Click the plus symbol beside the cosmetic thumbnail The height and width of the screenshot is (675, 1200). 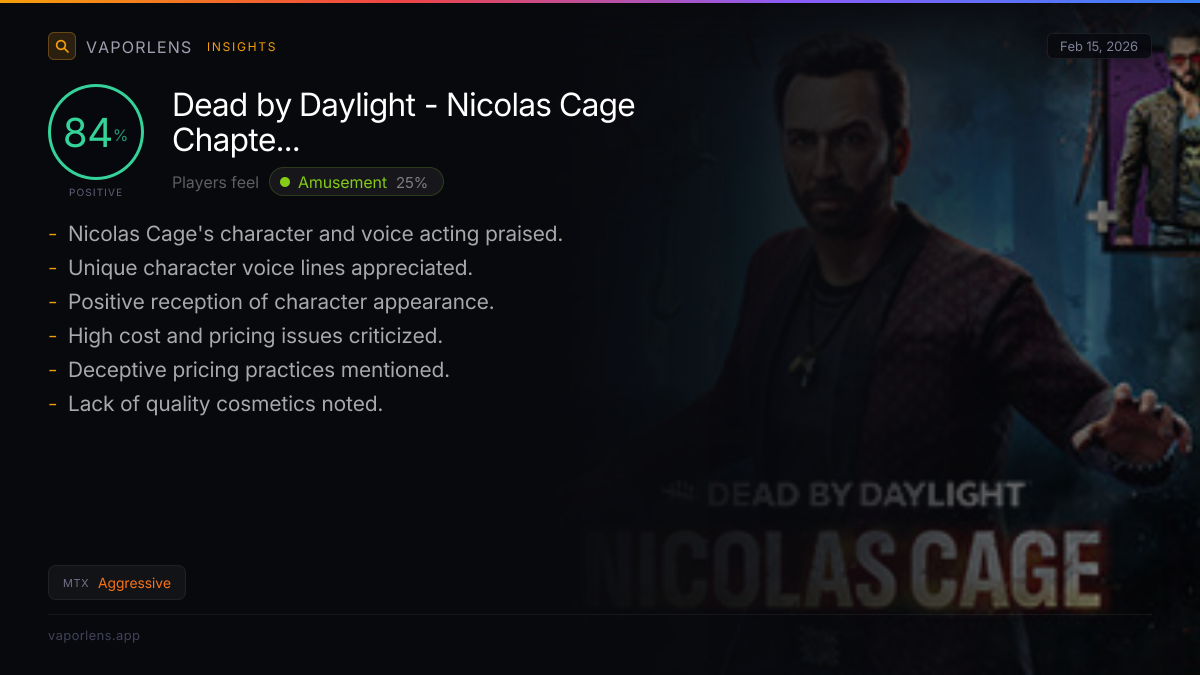(1103, 217)
